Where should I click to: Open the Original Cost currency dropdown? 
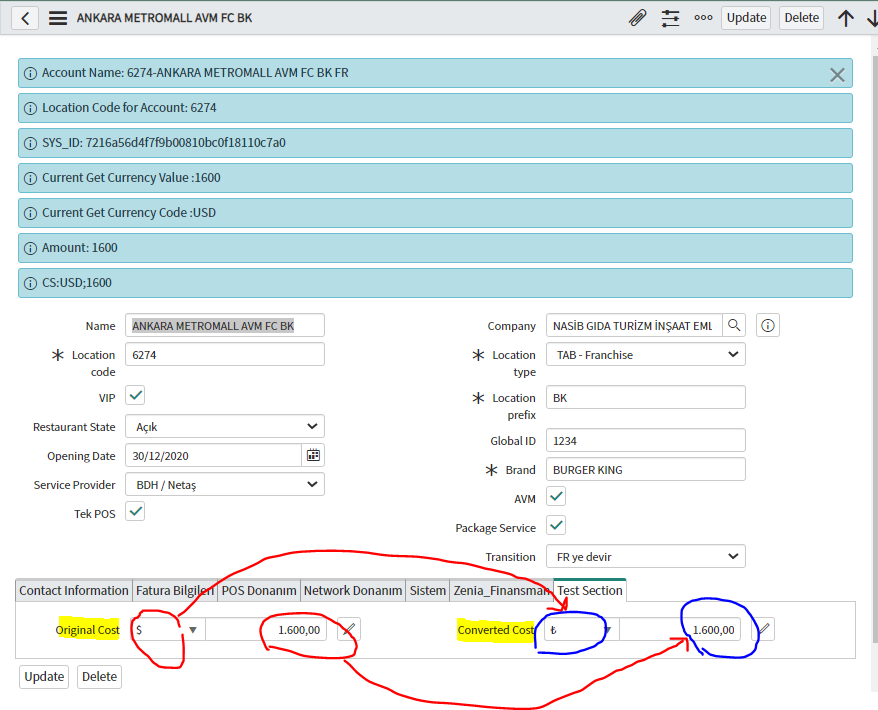pyautogui.click(x=193, y=629)
